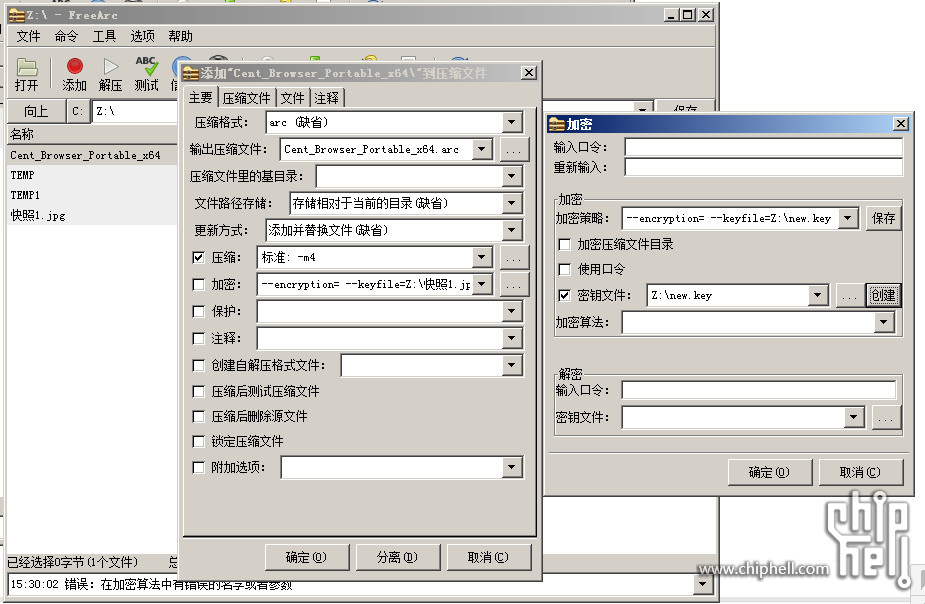Viewport: 925px width, 604px height.
Task: Select Cent_Browser_Portable_x64 in file list
Action: (85, 155)
